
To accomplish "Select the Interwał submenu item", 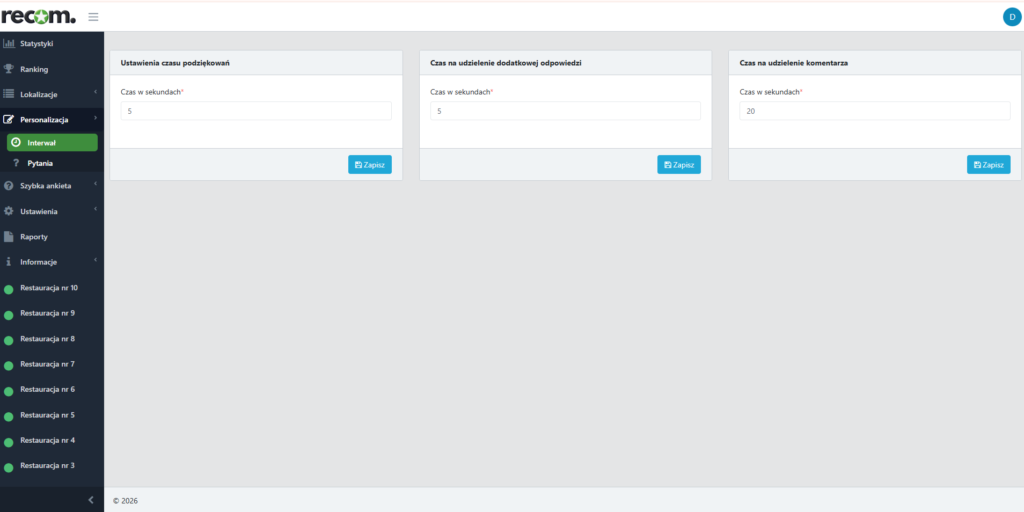I will (x=52, y=142).
